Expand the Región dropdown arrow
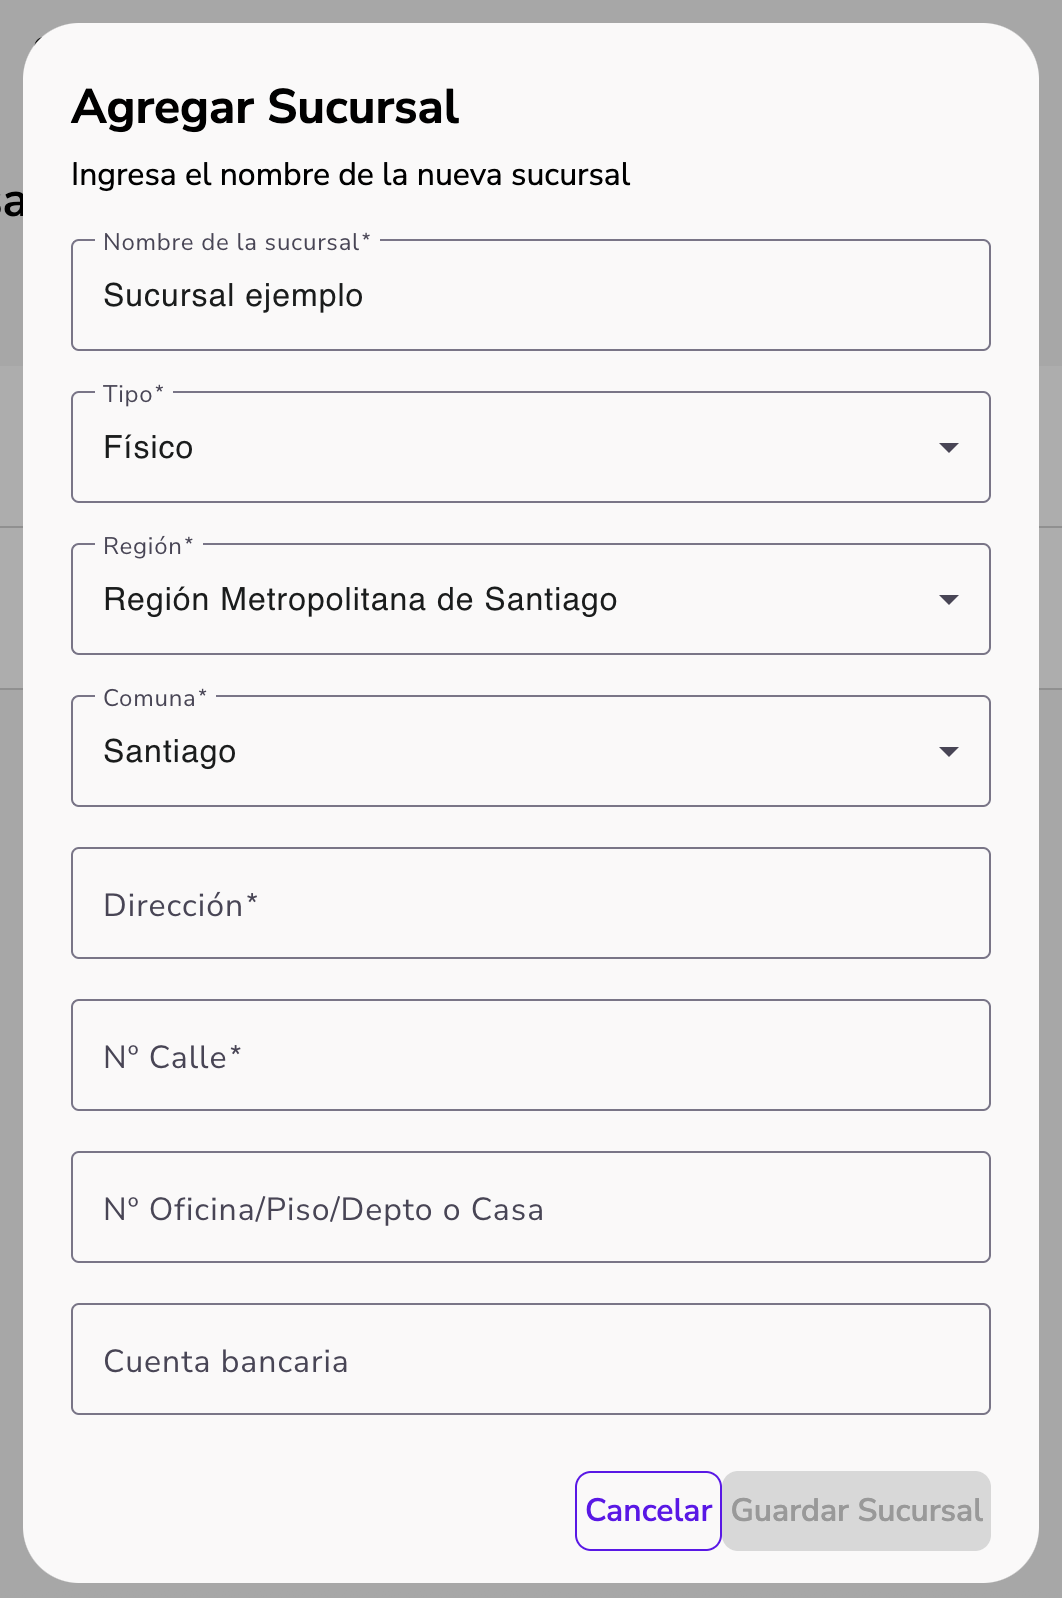1062x1598 pixels. coord(949,599)
